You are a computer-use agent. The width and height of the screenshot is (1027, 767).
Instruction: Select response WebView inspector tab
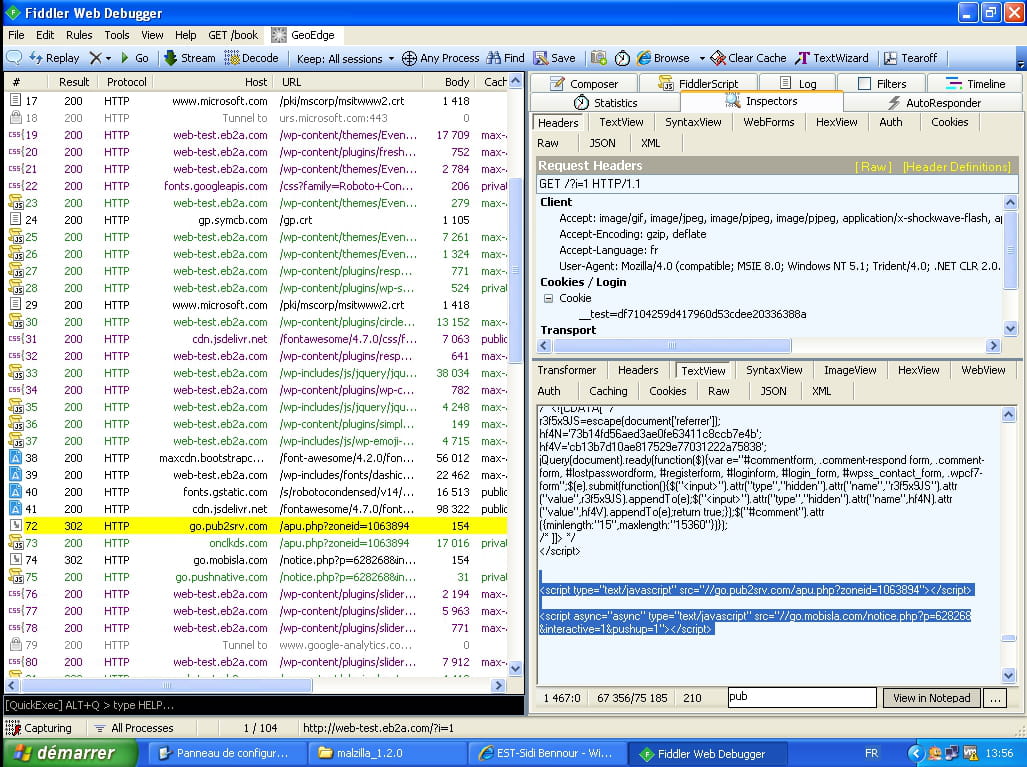(983, 370)
